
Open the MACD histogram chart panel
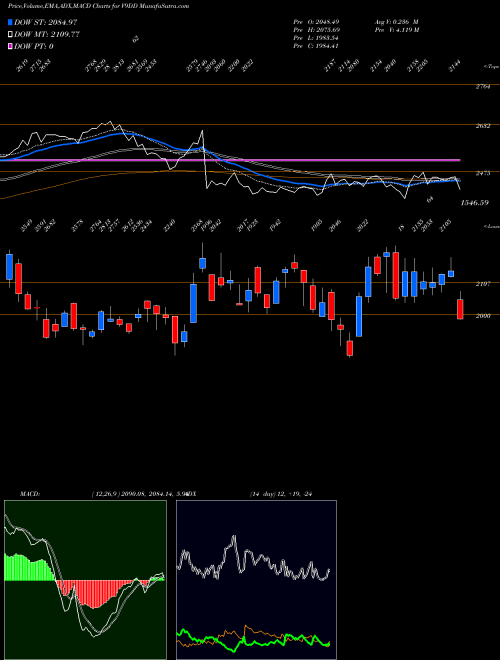tap(85, 580)
